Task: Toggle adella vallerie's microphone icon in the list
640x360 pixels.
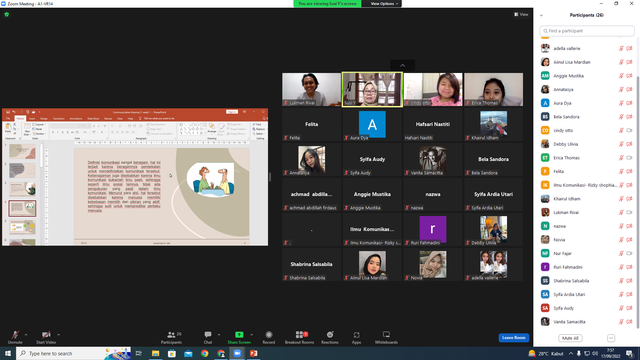Action: click(621, 48)
